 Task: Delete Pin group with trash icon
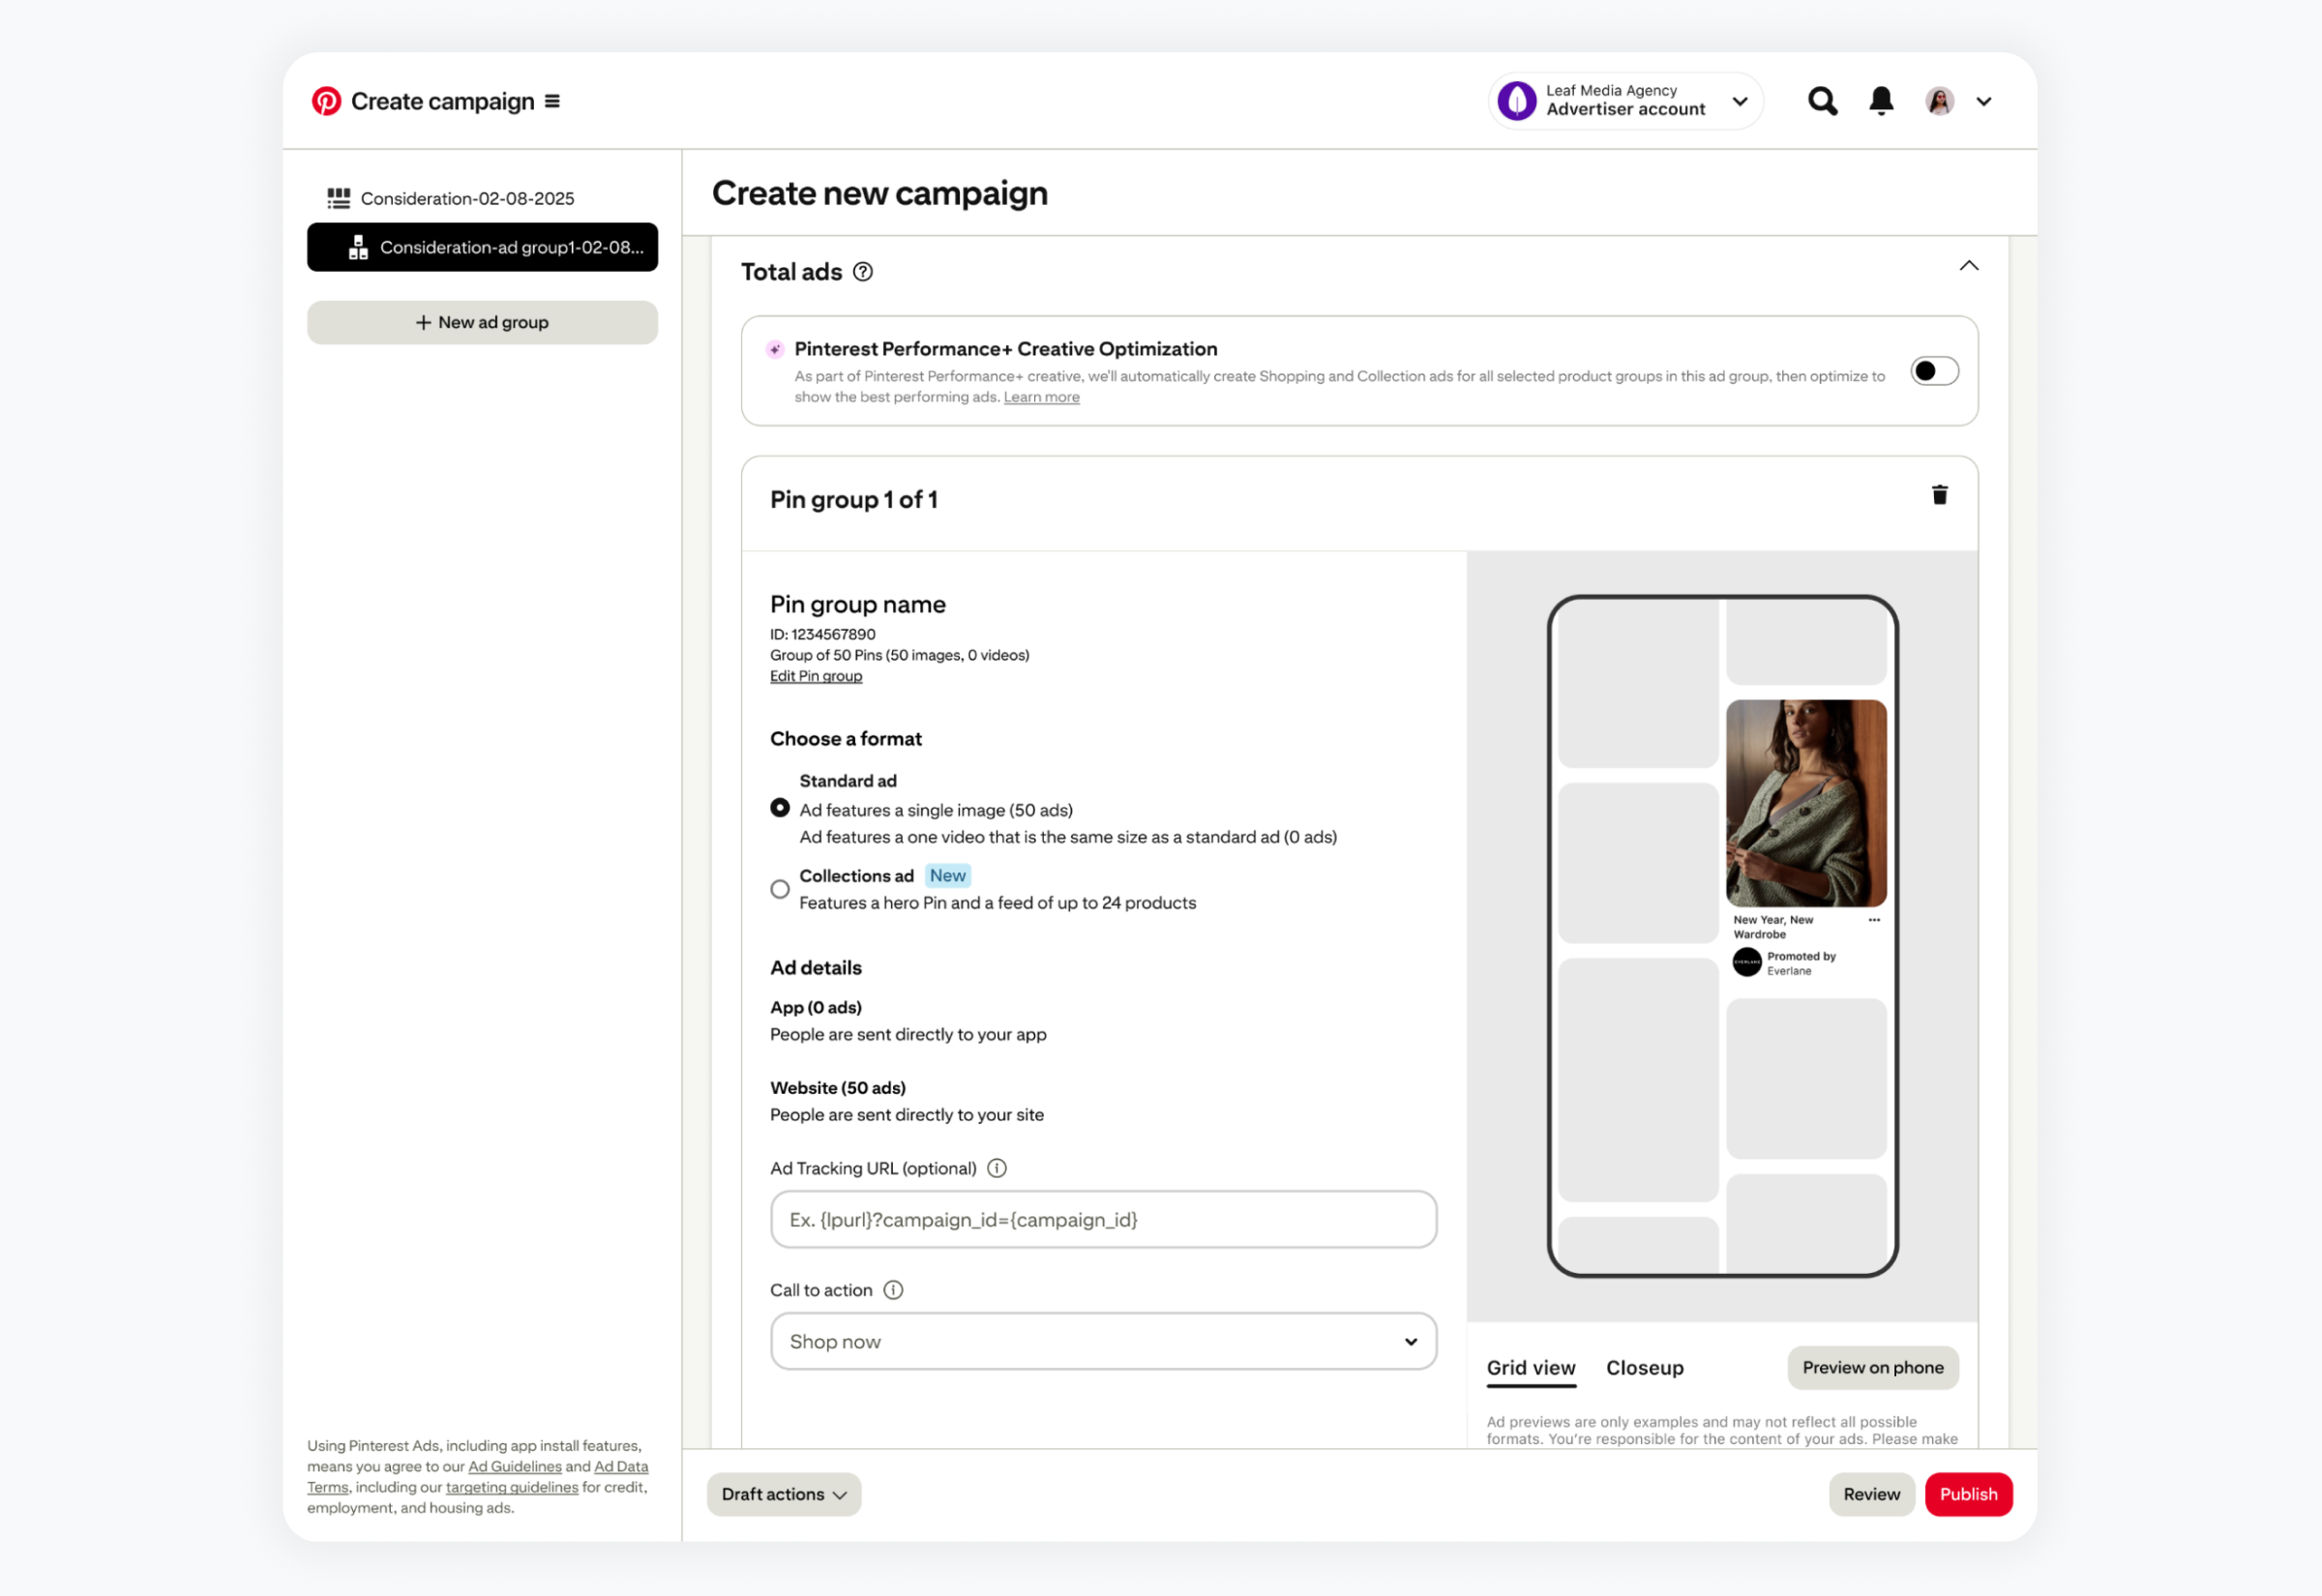pos(1939,495)
